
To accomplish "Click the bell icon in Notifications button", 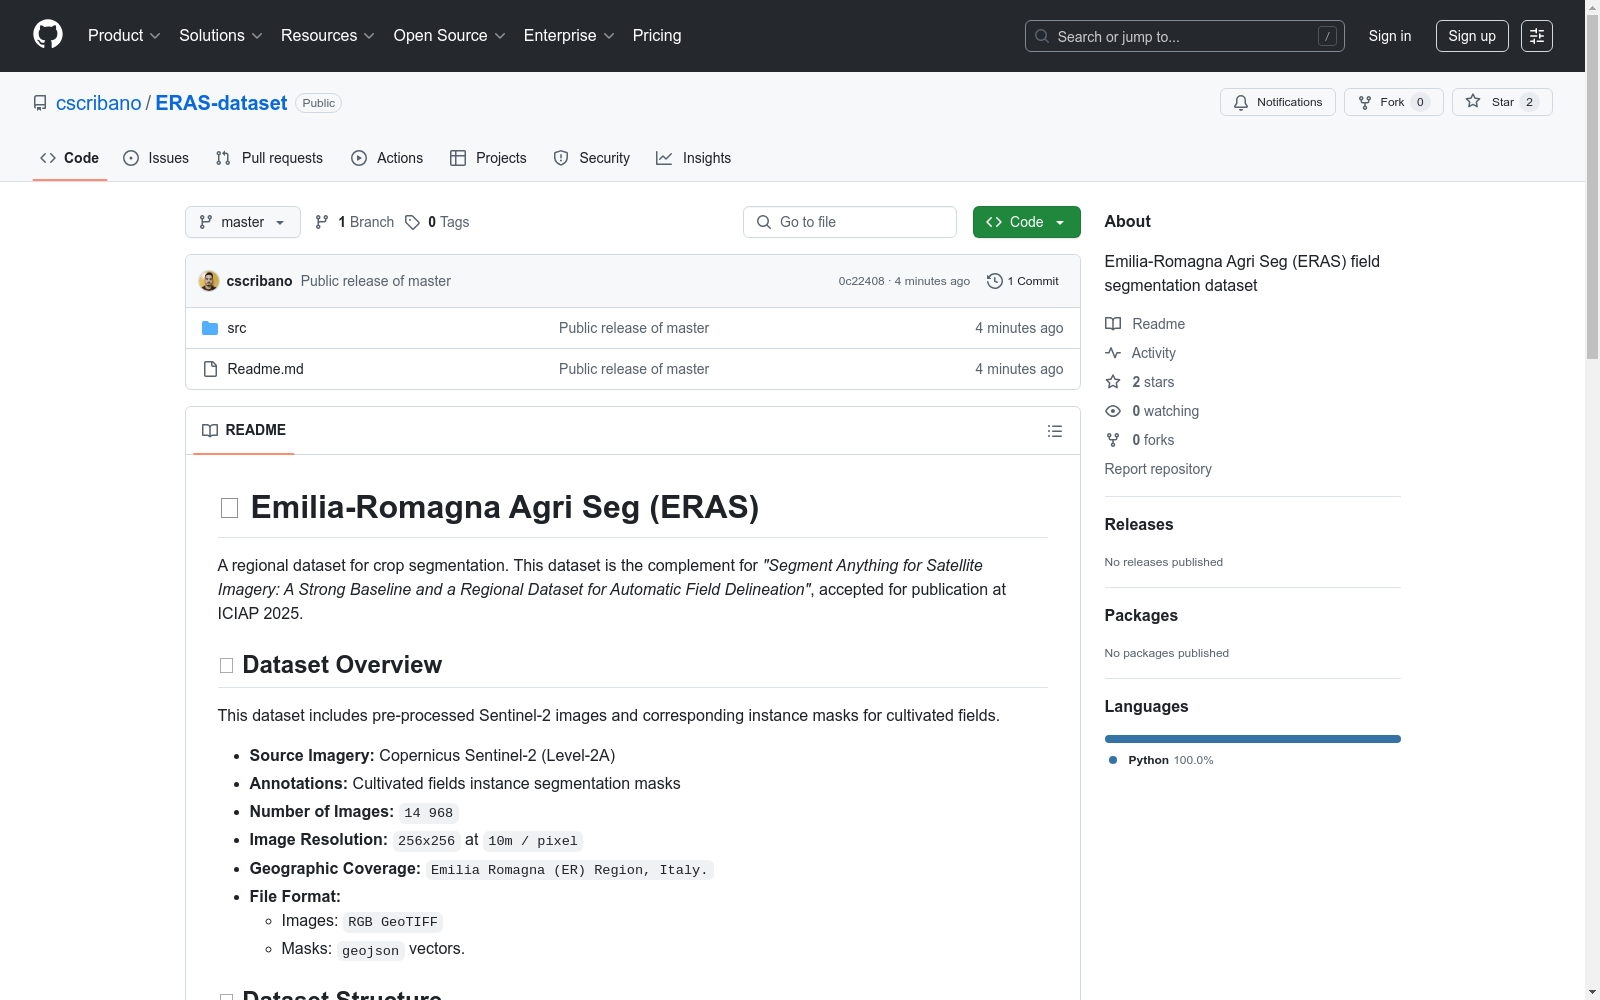I will click(1241, 102).
